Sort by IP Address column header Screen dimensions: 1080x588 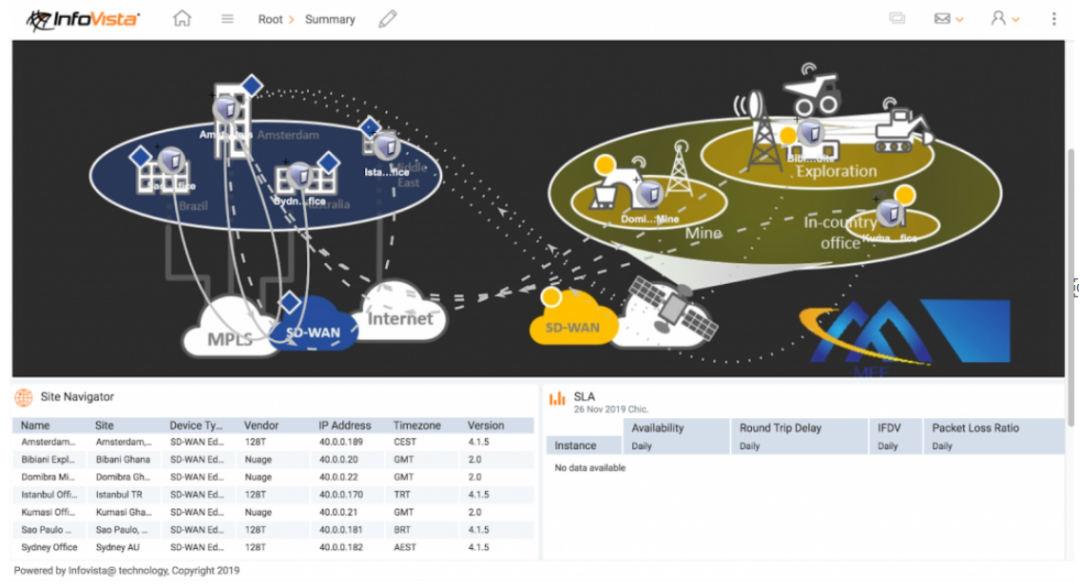point(344,426)
